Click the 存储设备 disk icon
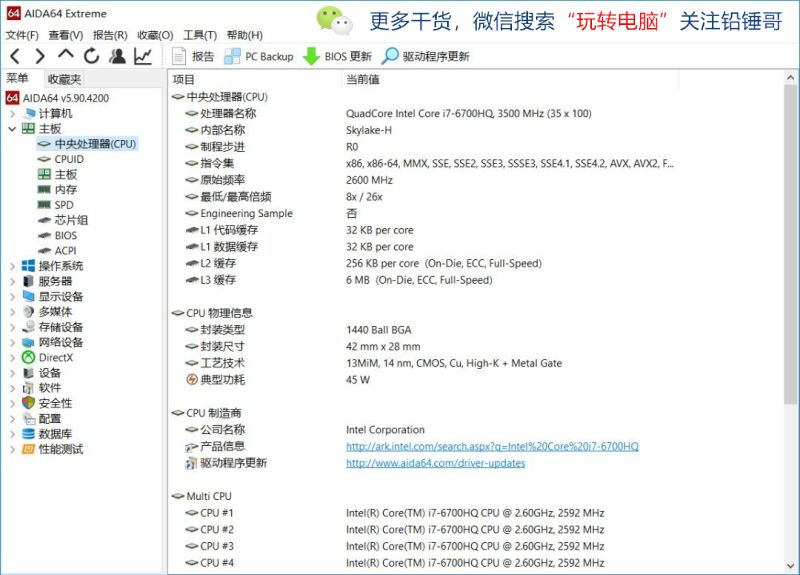The width and height of the screenshot is (800, 575). (29, 327)
